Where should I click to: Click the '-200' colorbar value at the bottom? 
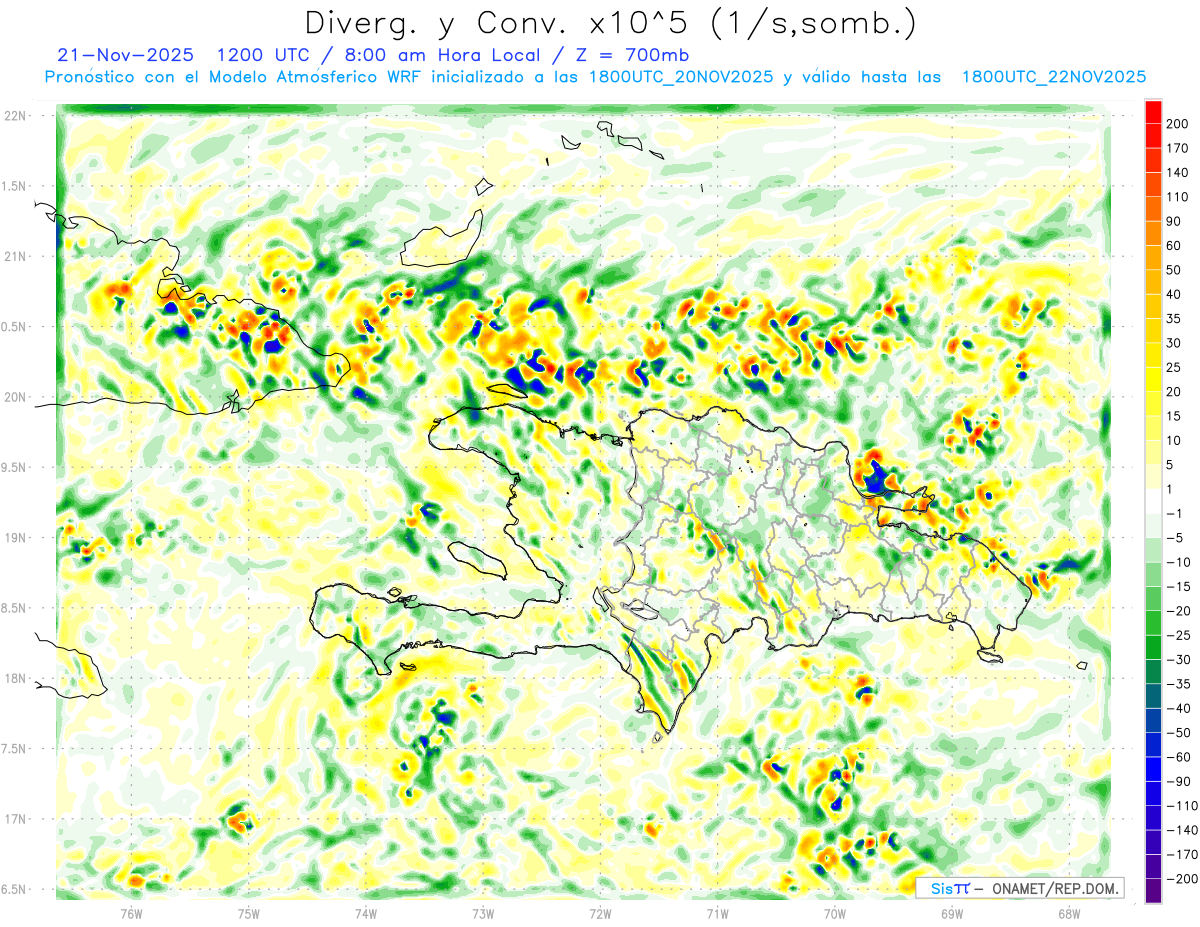coord(1183,878)
